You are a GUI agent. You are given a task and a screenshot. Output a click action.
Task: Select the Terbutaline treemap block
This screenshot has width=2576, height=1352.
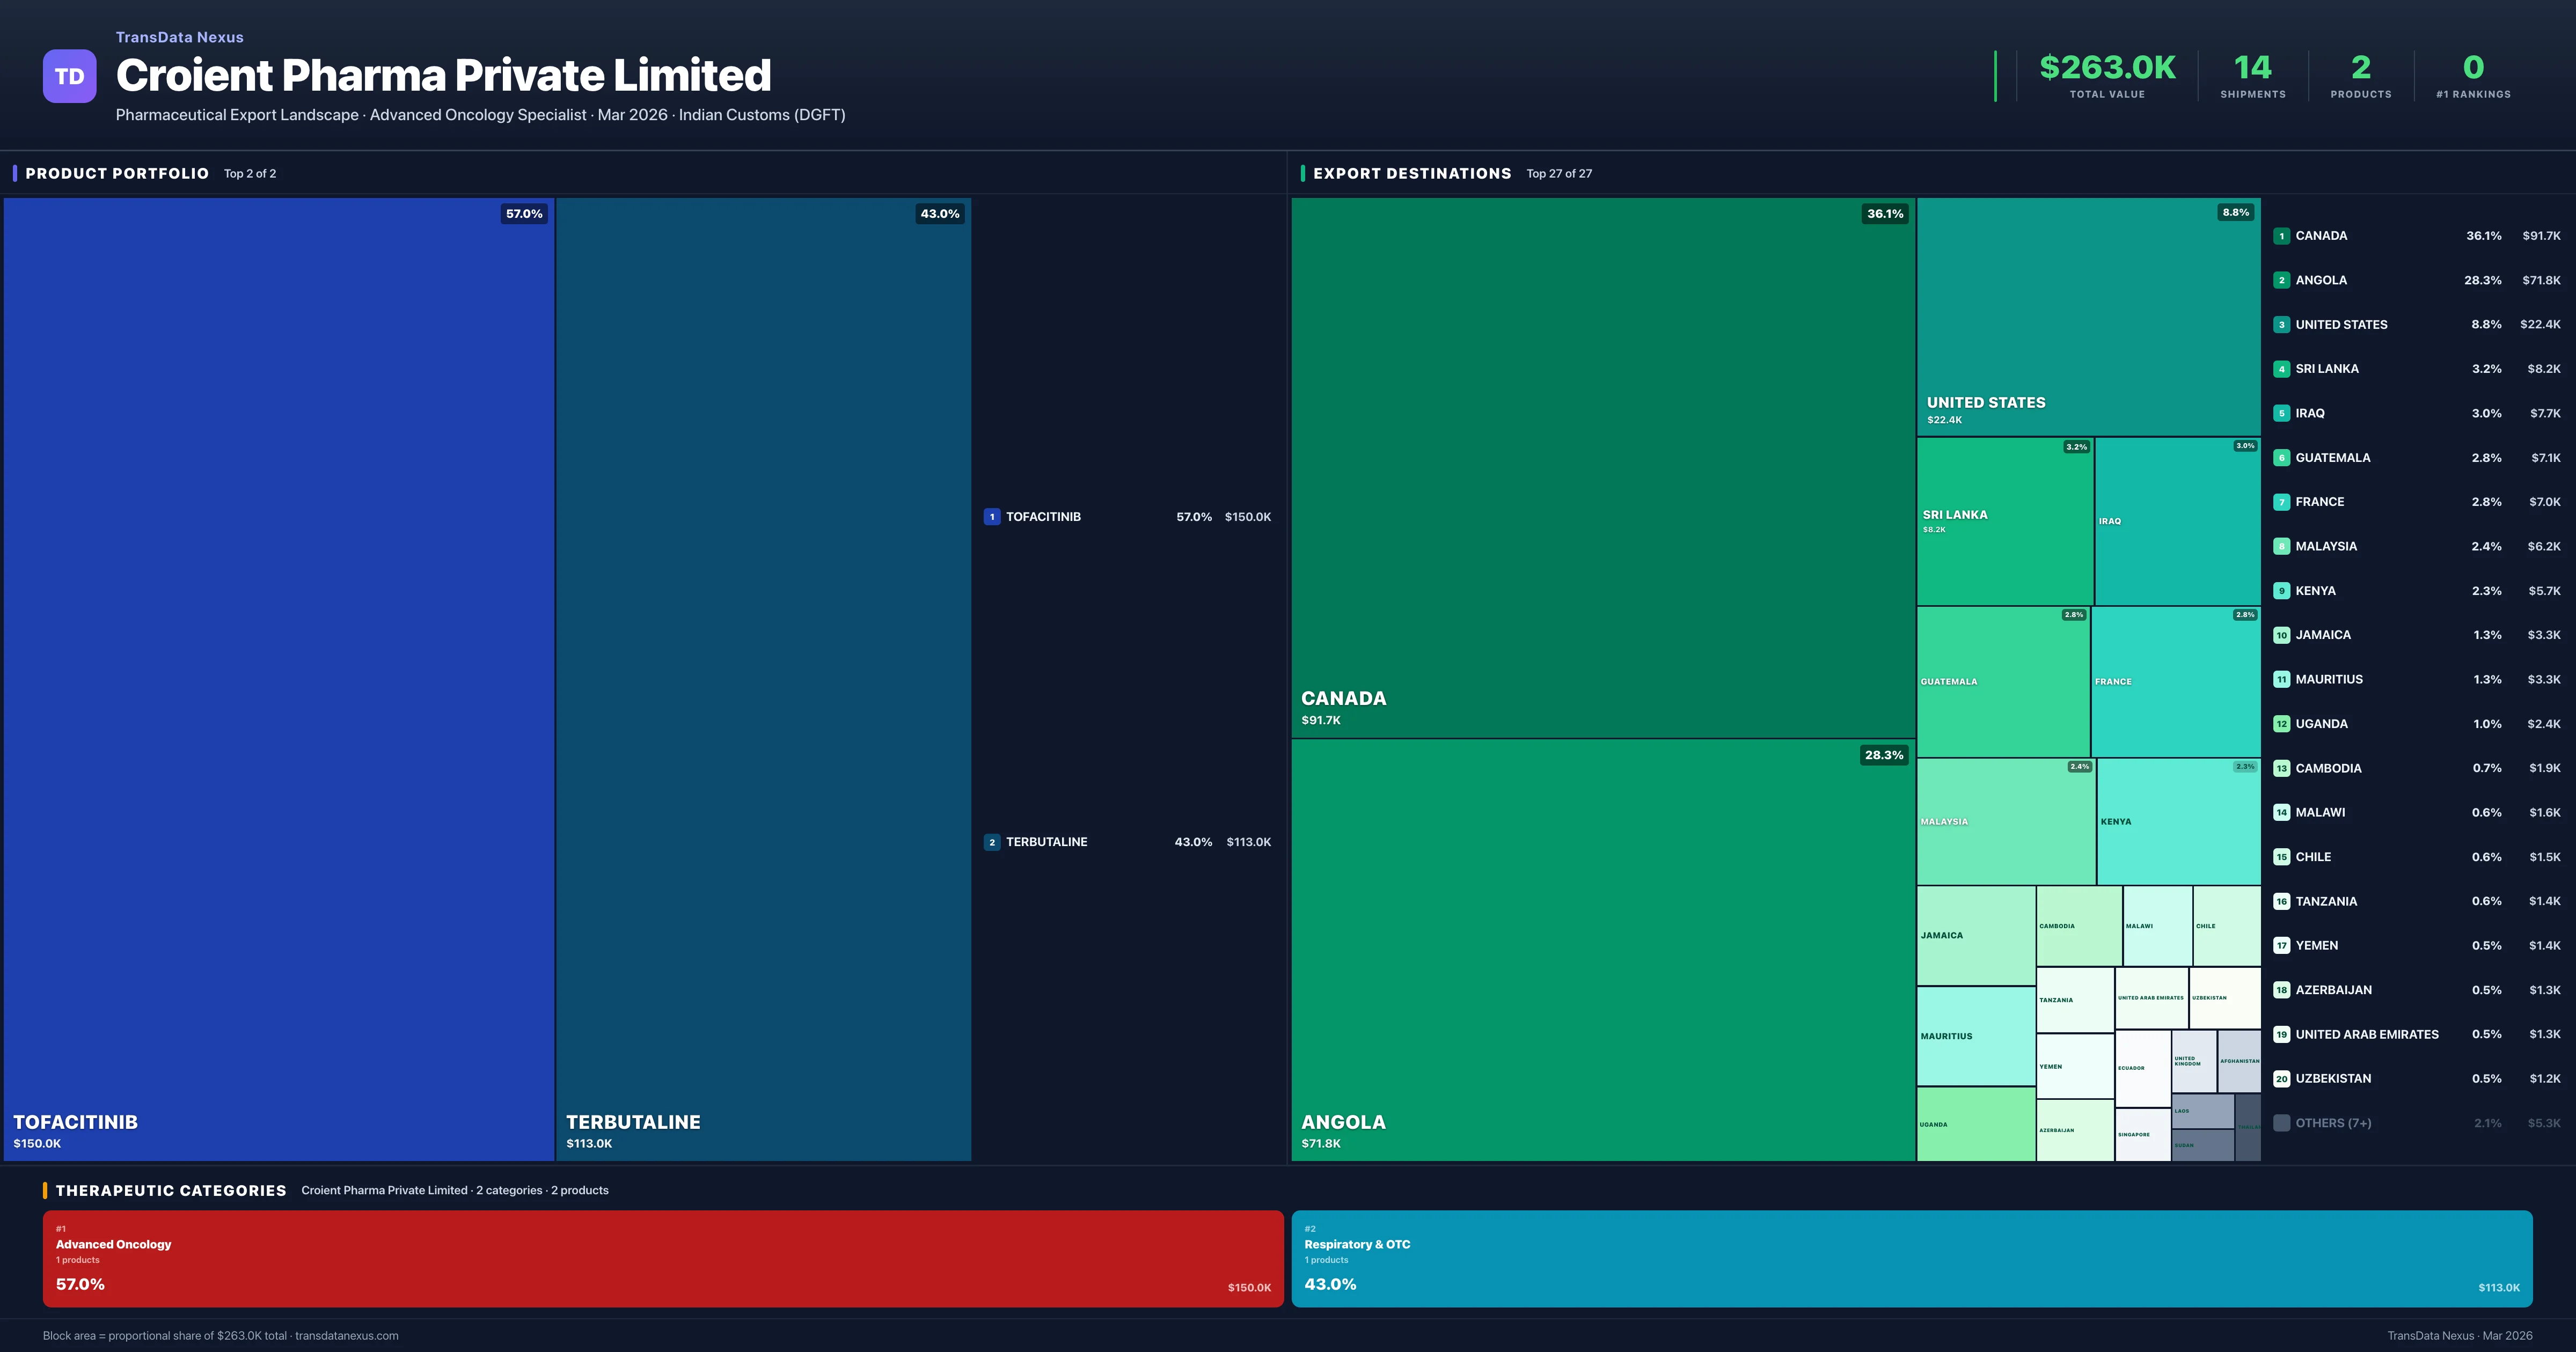pos(763,678)
